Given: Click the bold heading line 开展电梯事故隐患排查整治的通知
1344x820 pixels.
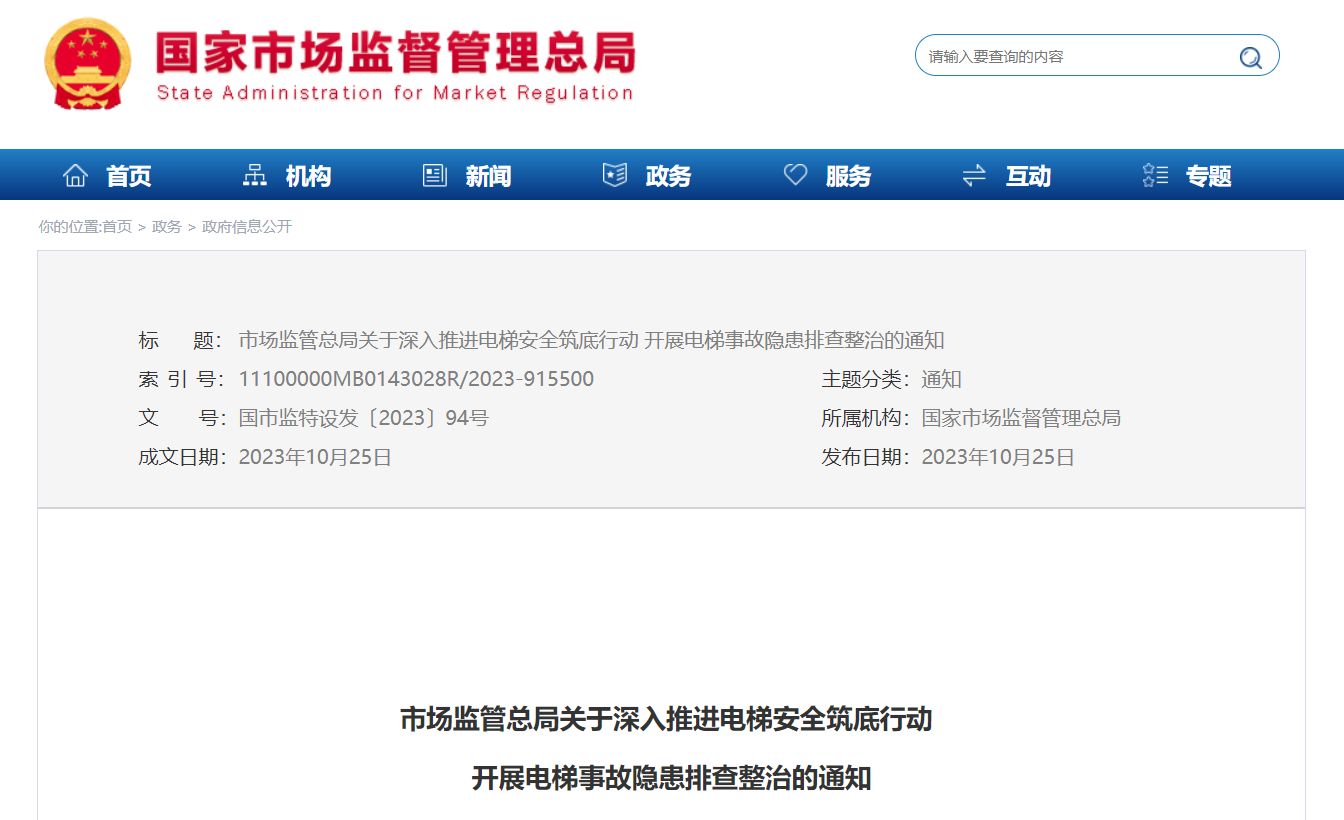Looking at the screenshot, I should 671,778.
